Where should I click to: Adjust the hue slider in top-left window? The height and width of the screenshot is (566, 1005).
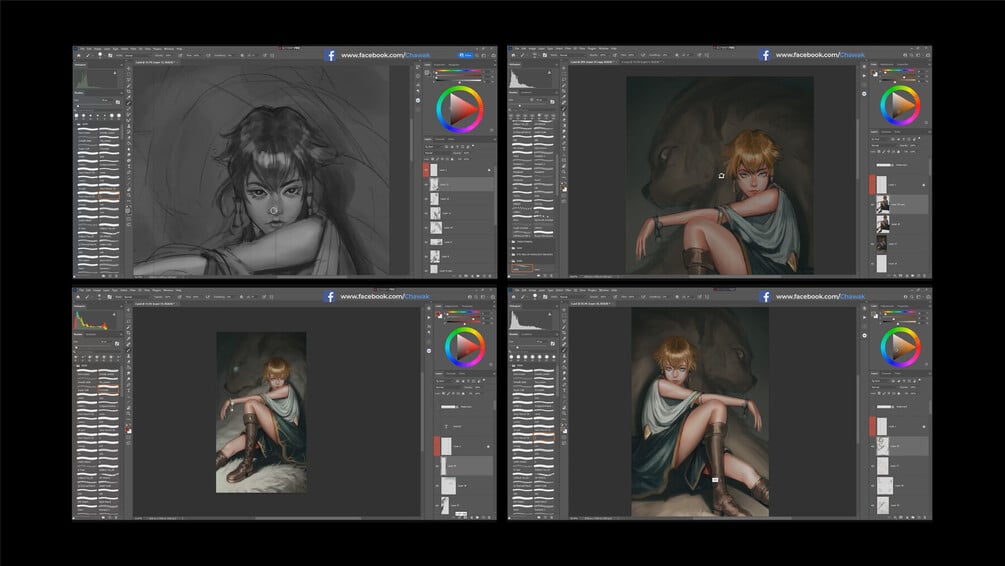460,71
